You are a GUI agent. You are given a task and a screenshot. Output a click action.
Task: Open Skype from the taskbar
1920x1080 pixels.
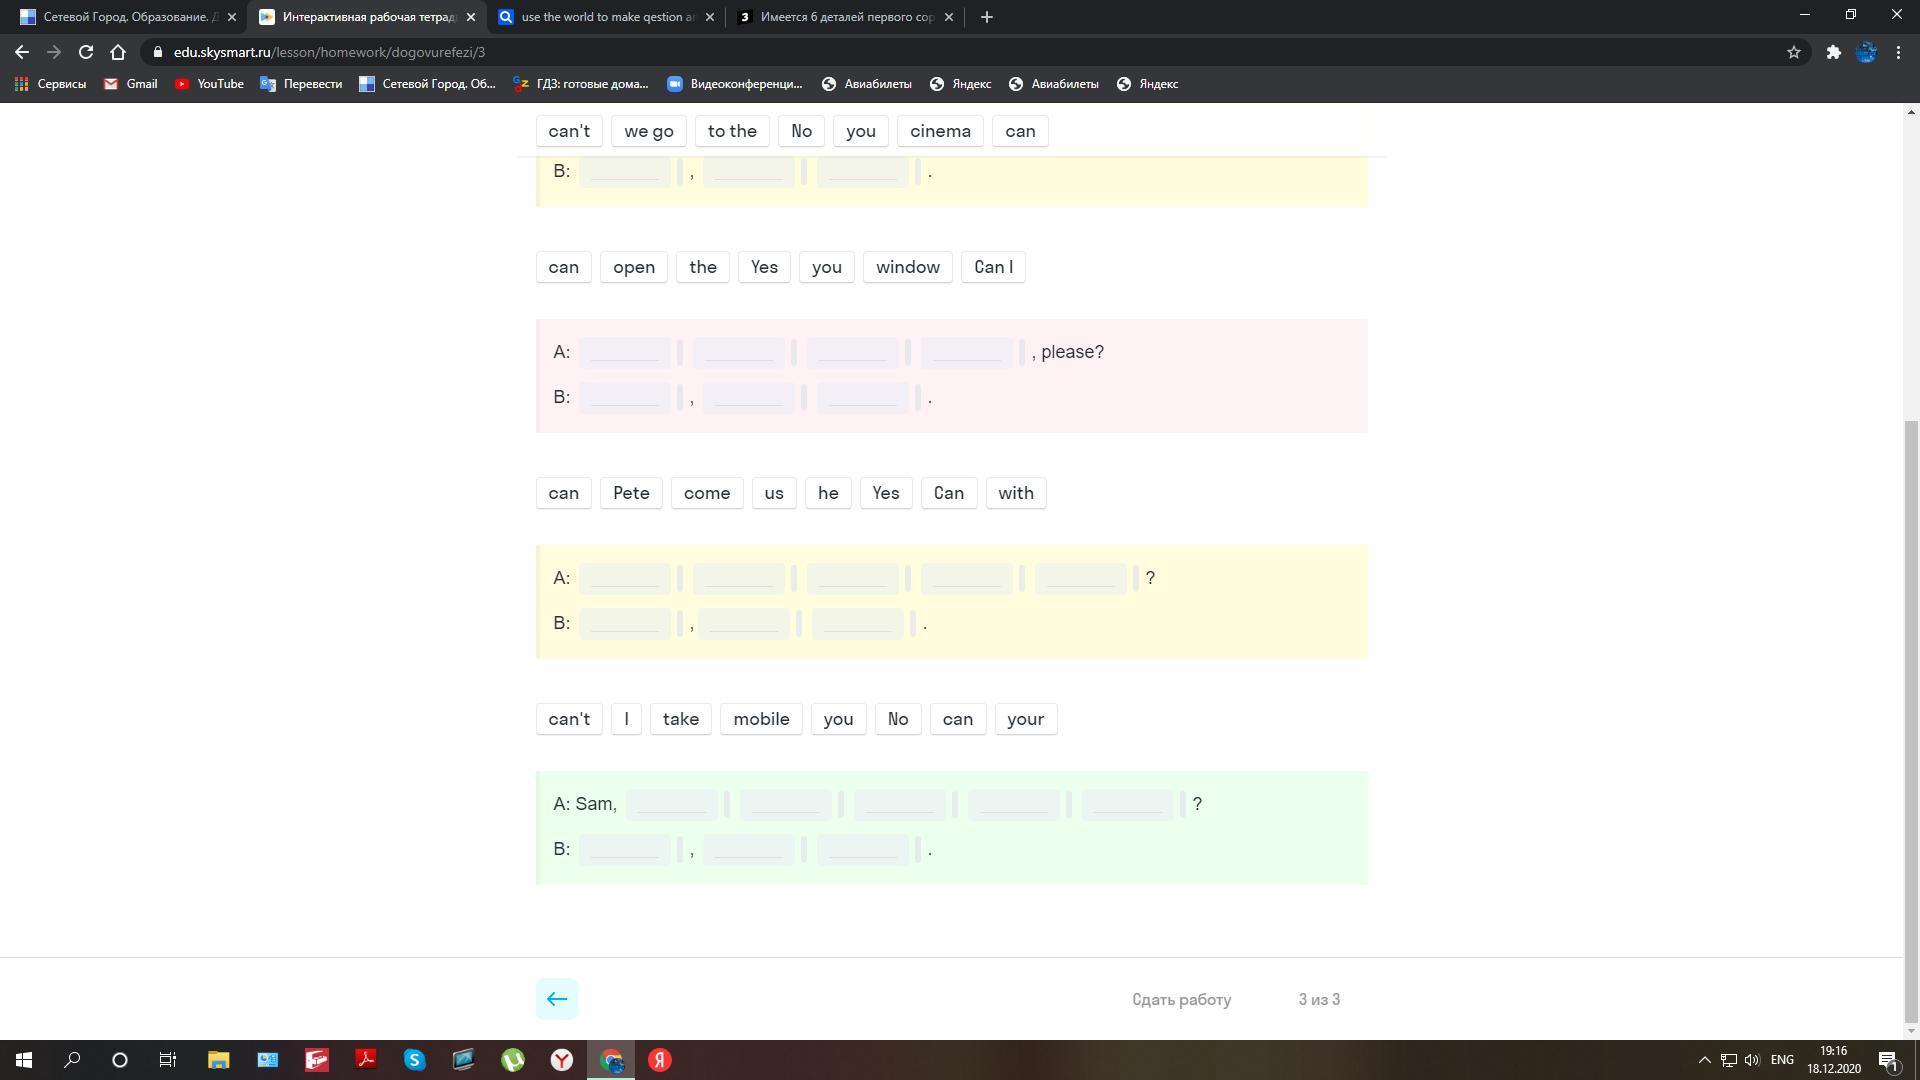pos(414,1060)
